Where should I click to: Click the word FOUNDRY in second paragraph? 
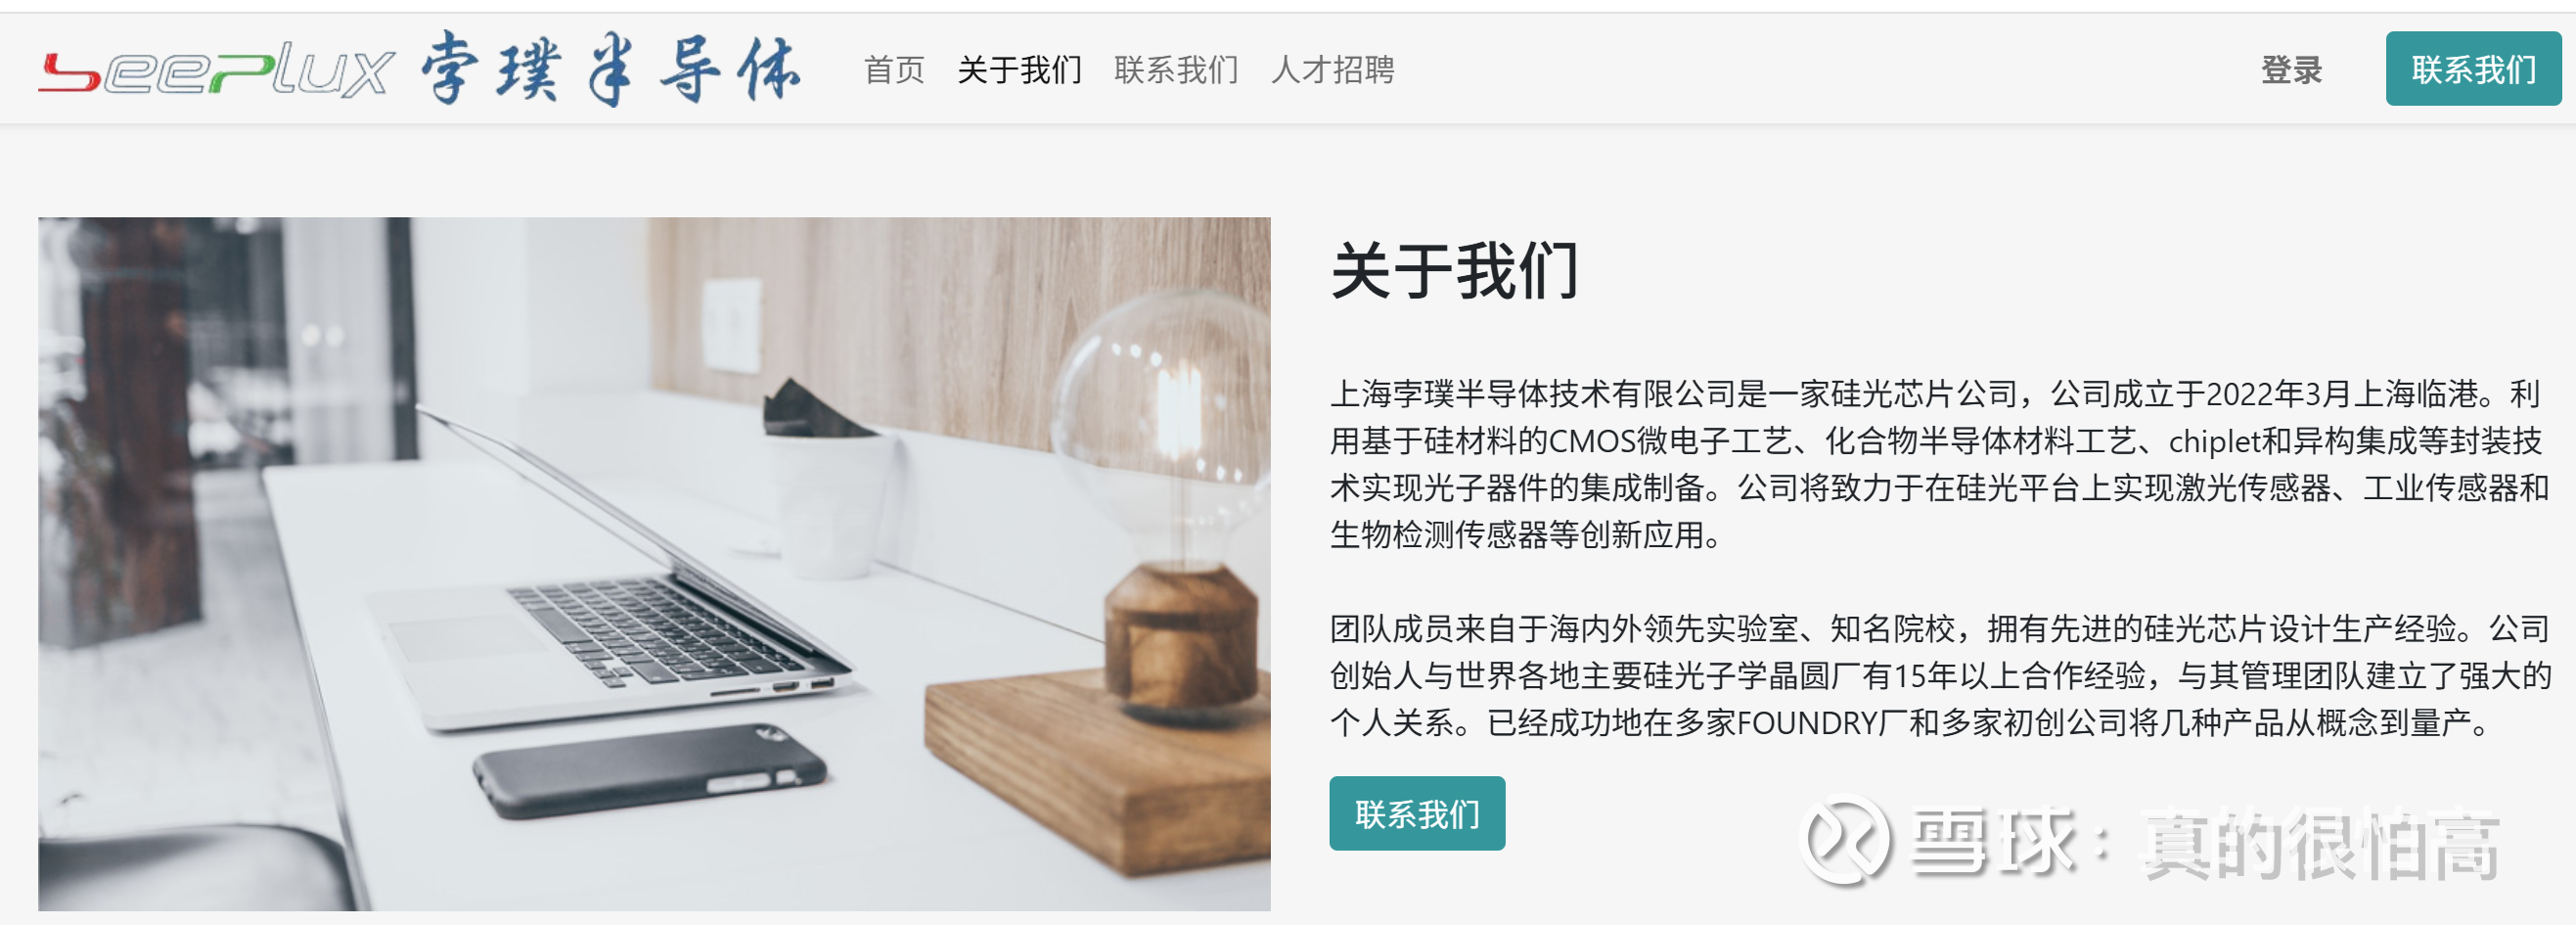click(x=1808, y=723)
